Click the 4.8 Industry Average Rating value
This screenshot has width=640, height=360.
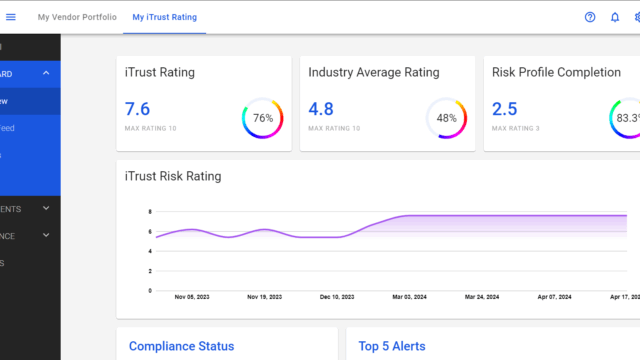coord(321,109)
